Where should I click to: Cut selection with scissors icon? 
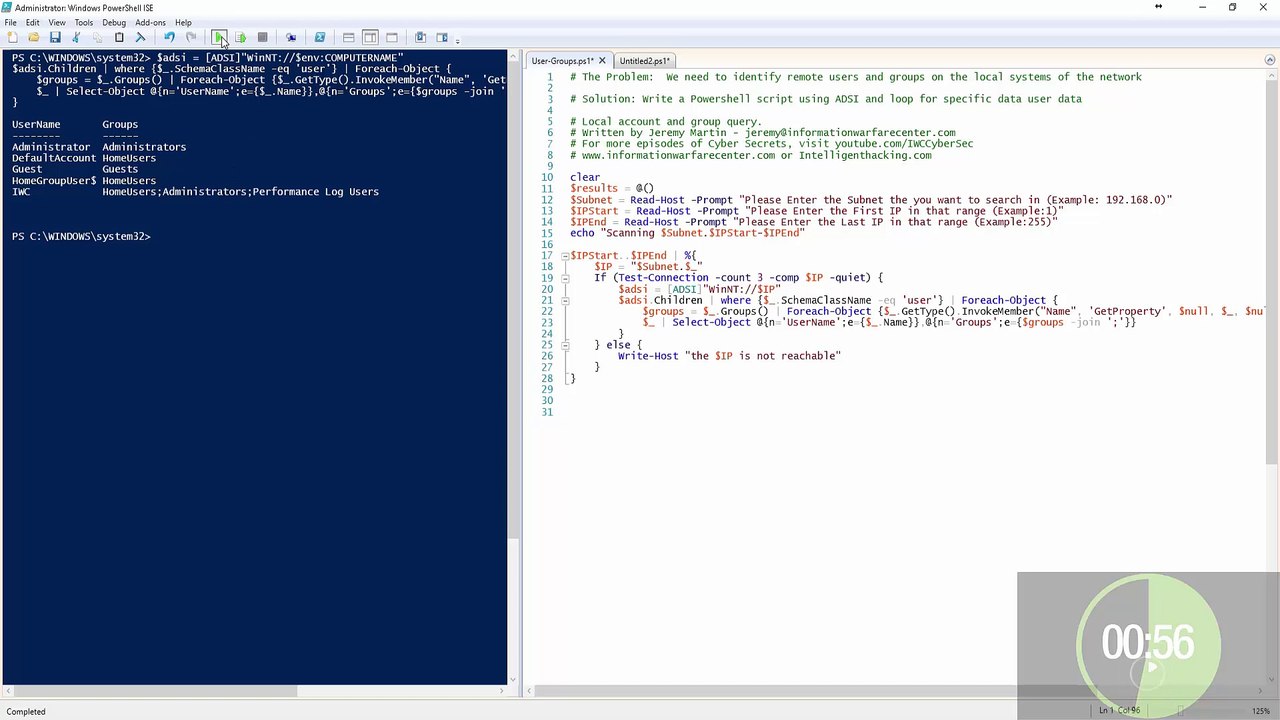[x=76, y=38]
